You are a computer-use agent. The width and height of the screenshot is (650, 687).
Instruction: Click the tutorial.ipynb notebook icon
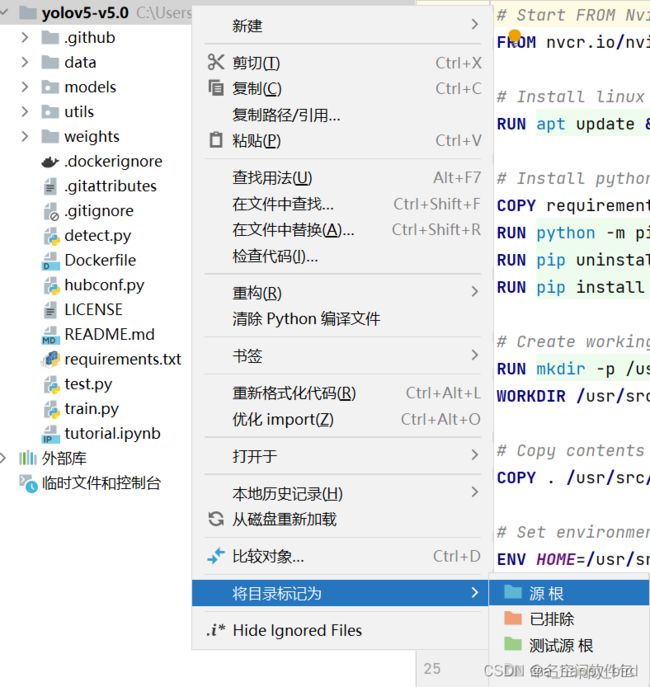50,434
